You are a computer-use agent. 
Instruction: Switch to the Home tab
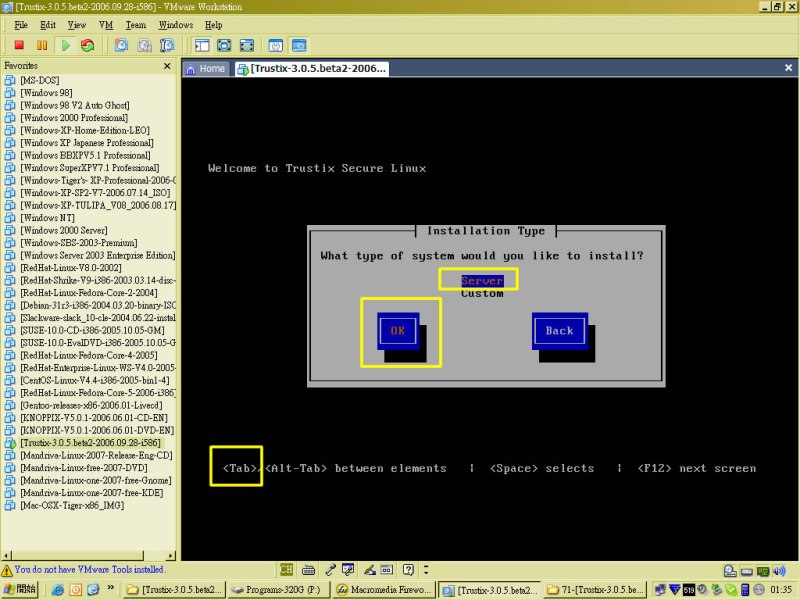[206, 68]
